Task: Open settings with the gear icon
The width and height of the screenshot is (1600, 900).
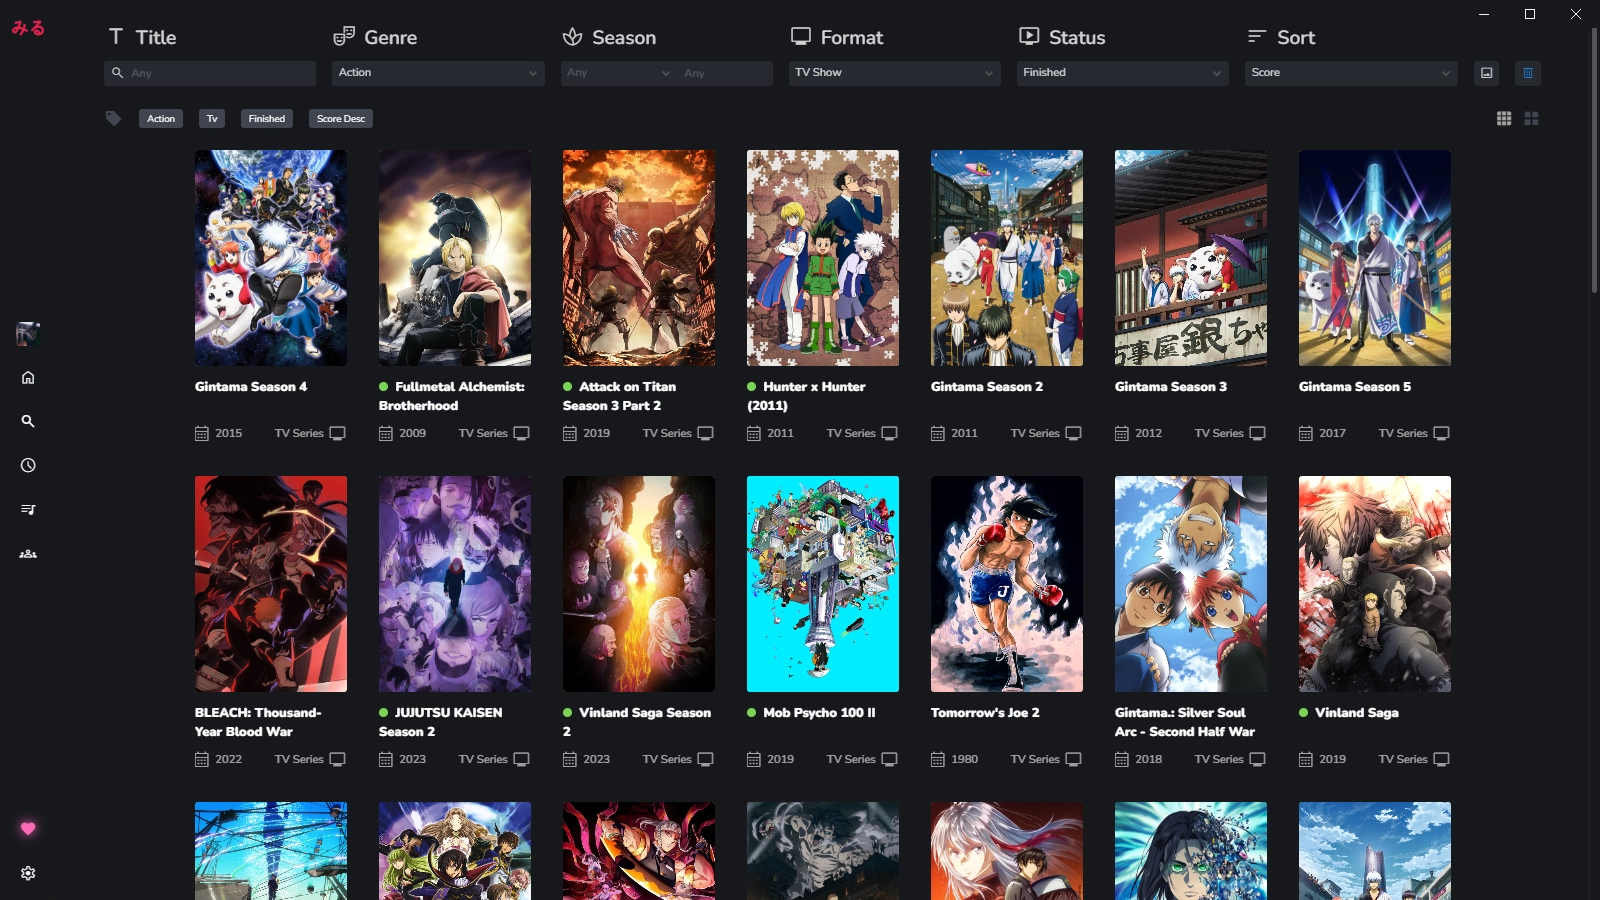Action: click(28, 873)
